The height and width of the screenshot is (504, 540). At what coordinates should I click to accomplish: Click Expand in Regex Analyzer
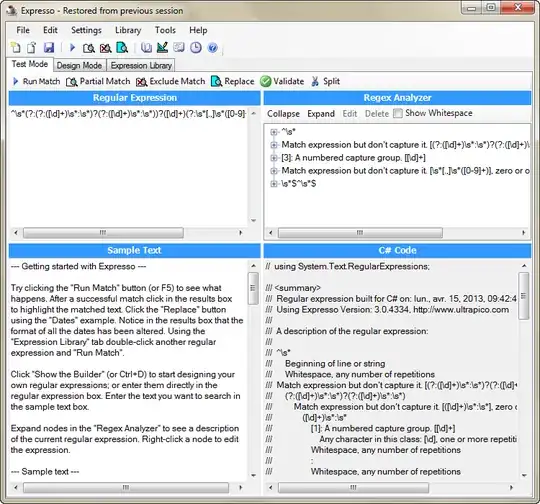tap(321, 114)
